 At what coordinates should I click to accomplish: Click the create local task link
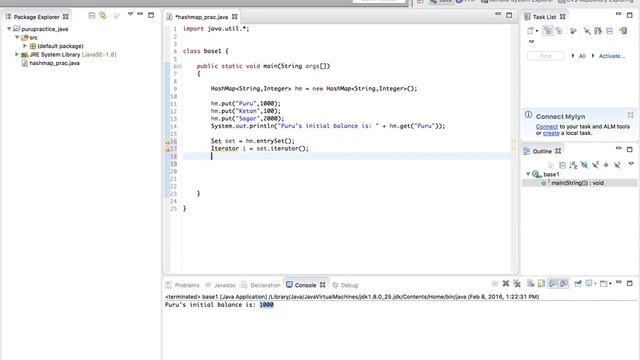[x=551, y=133]
